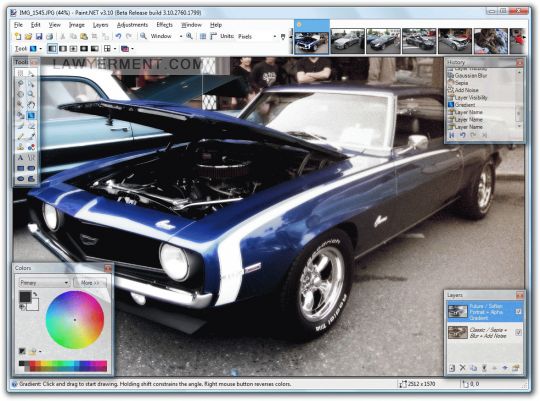Open the File menu
Viewport: 540px width, 401px height.
(18, 25)
